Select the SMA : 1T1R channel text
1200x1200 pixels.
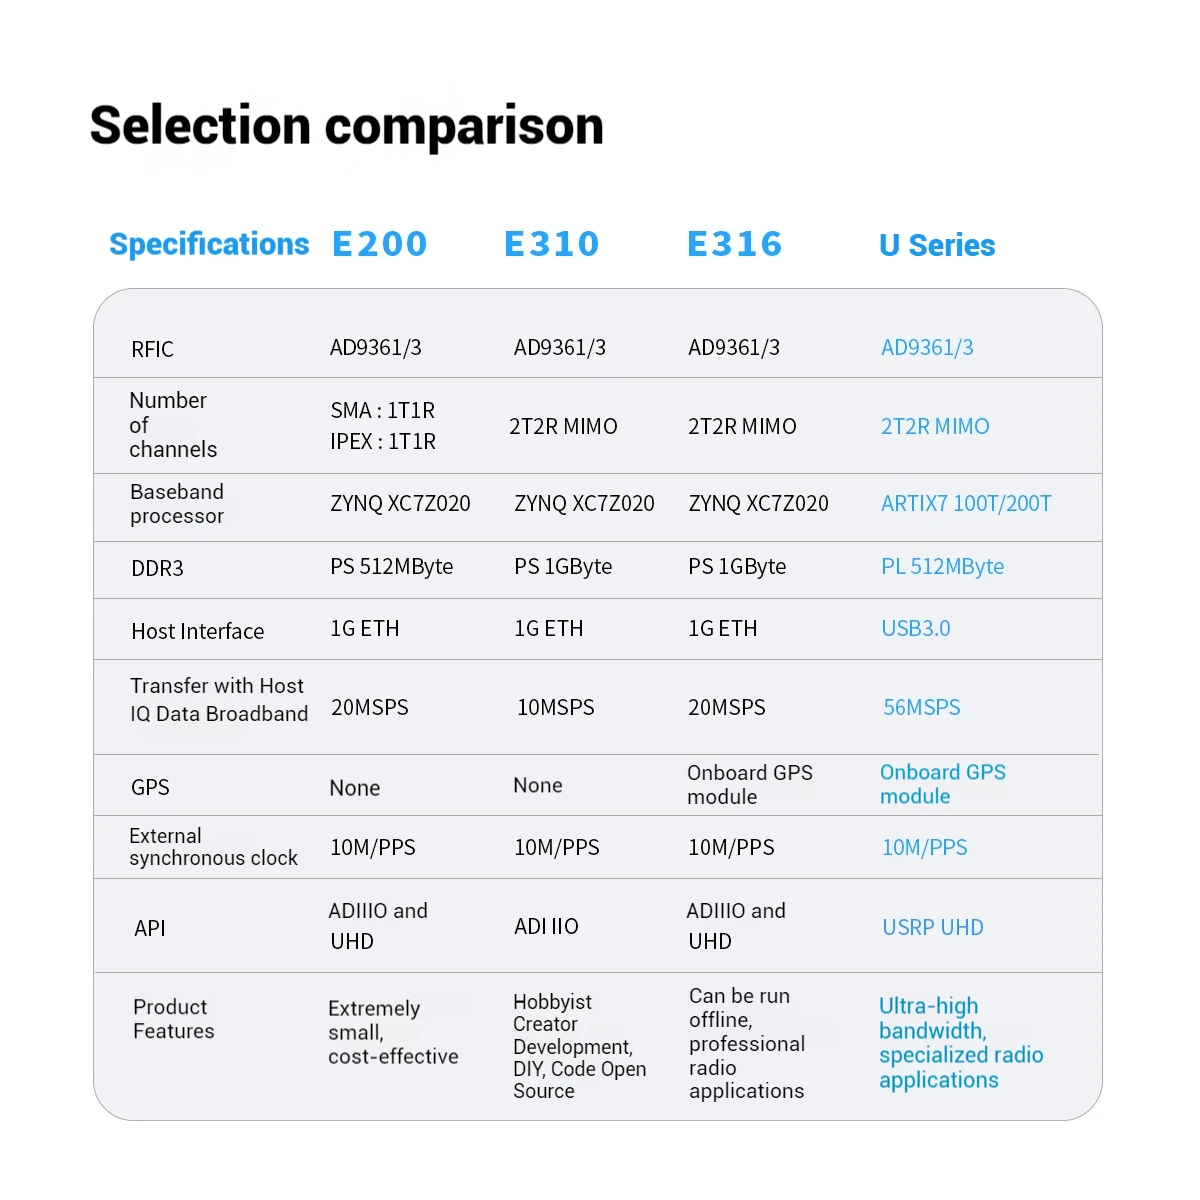coord(382,411)
